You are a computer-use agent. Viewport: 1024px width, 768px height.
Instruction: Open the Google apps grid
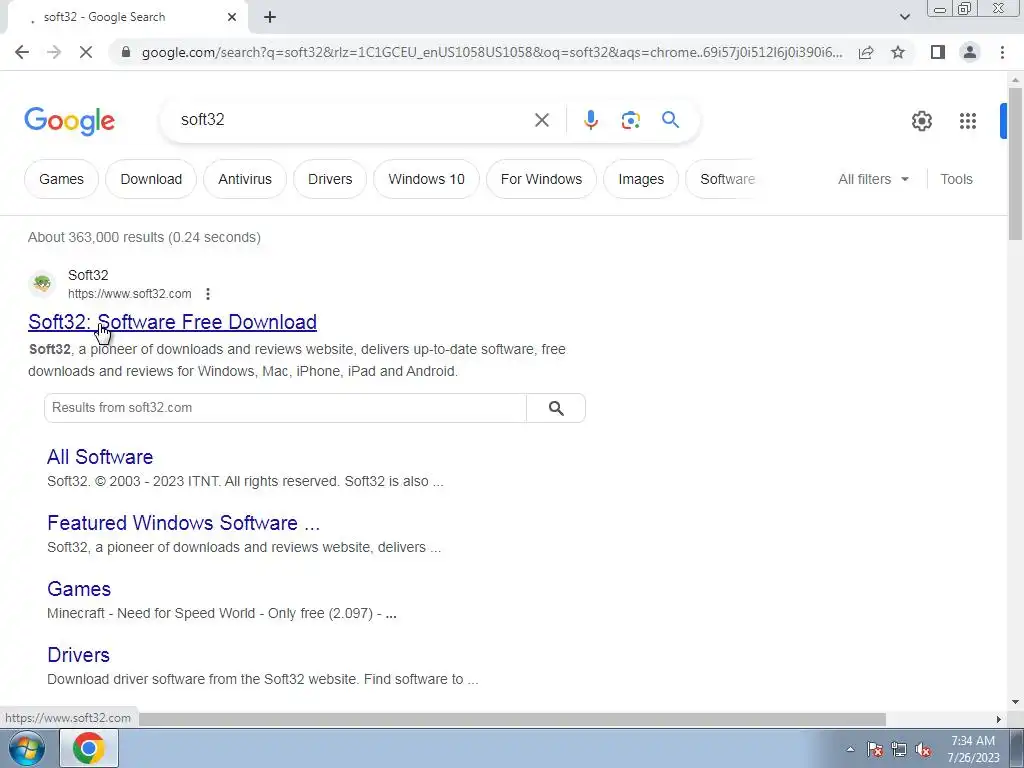coord(968,121)
